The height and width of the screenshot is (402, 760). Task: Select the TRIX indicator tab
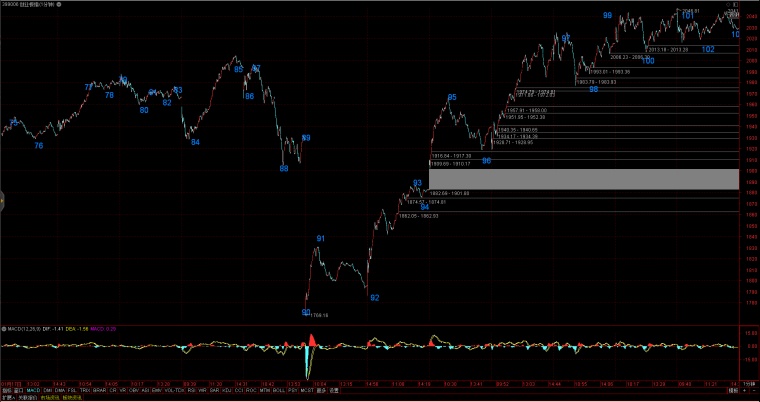[x=85, y=390]
